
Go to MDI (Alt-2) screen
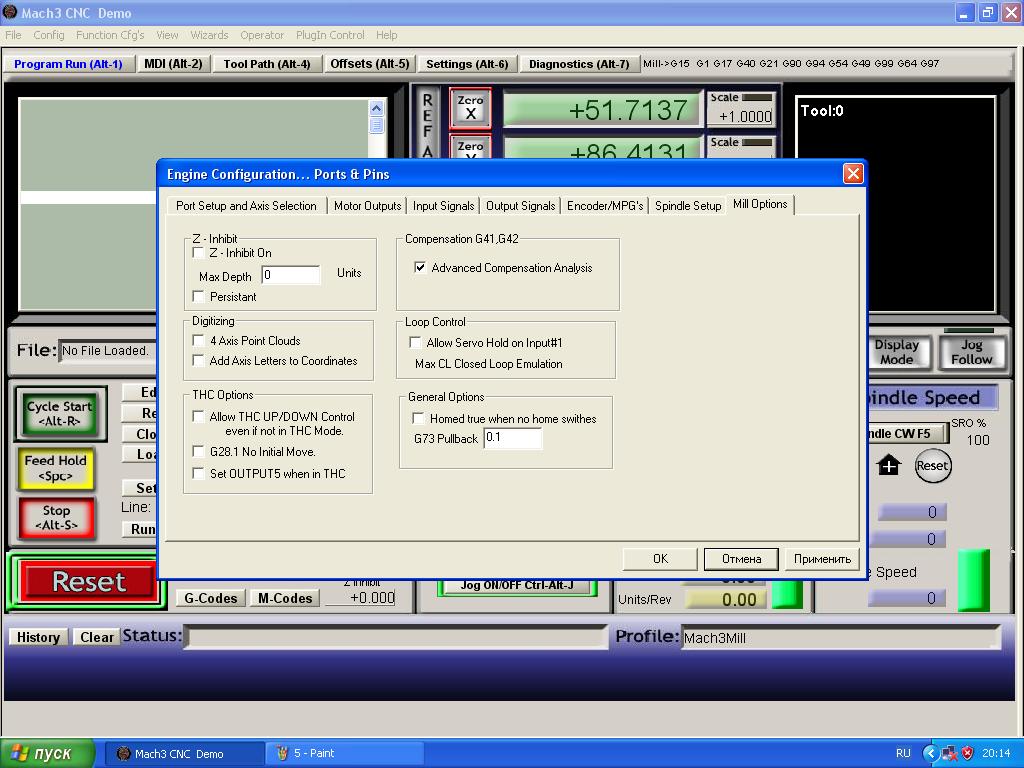point(173,63)
